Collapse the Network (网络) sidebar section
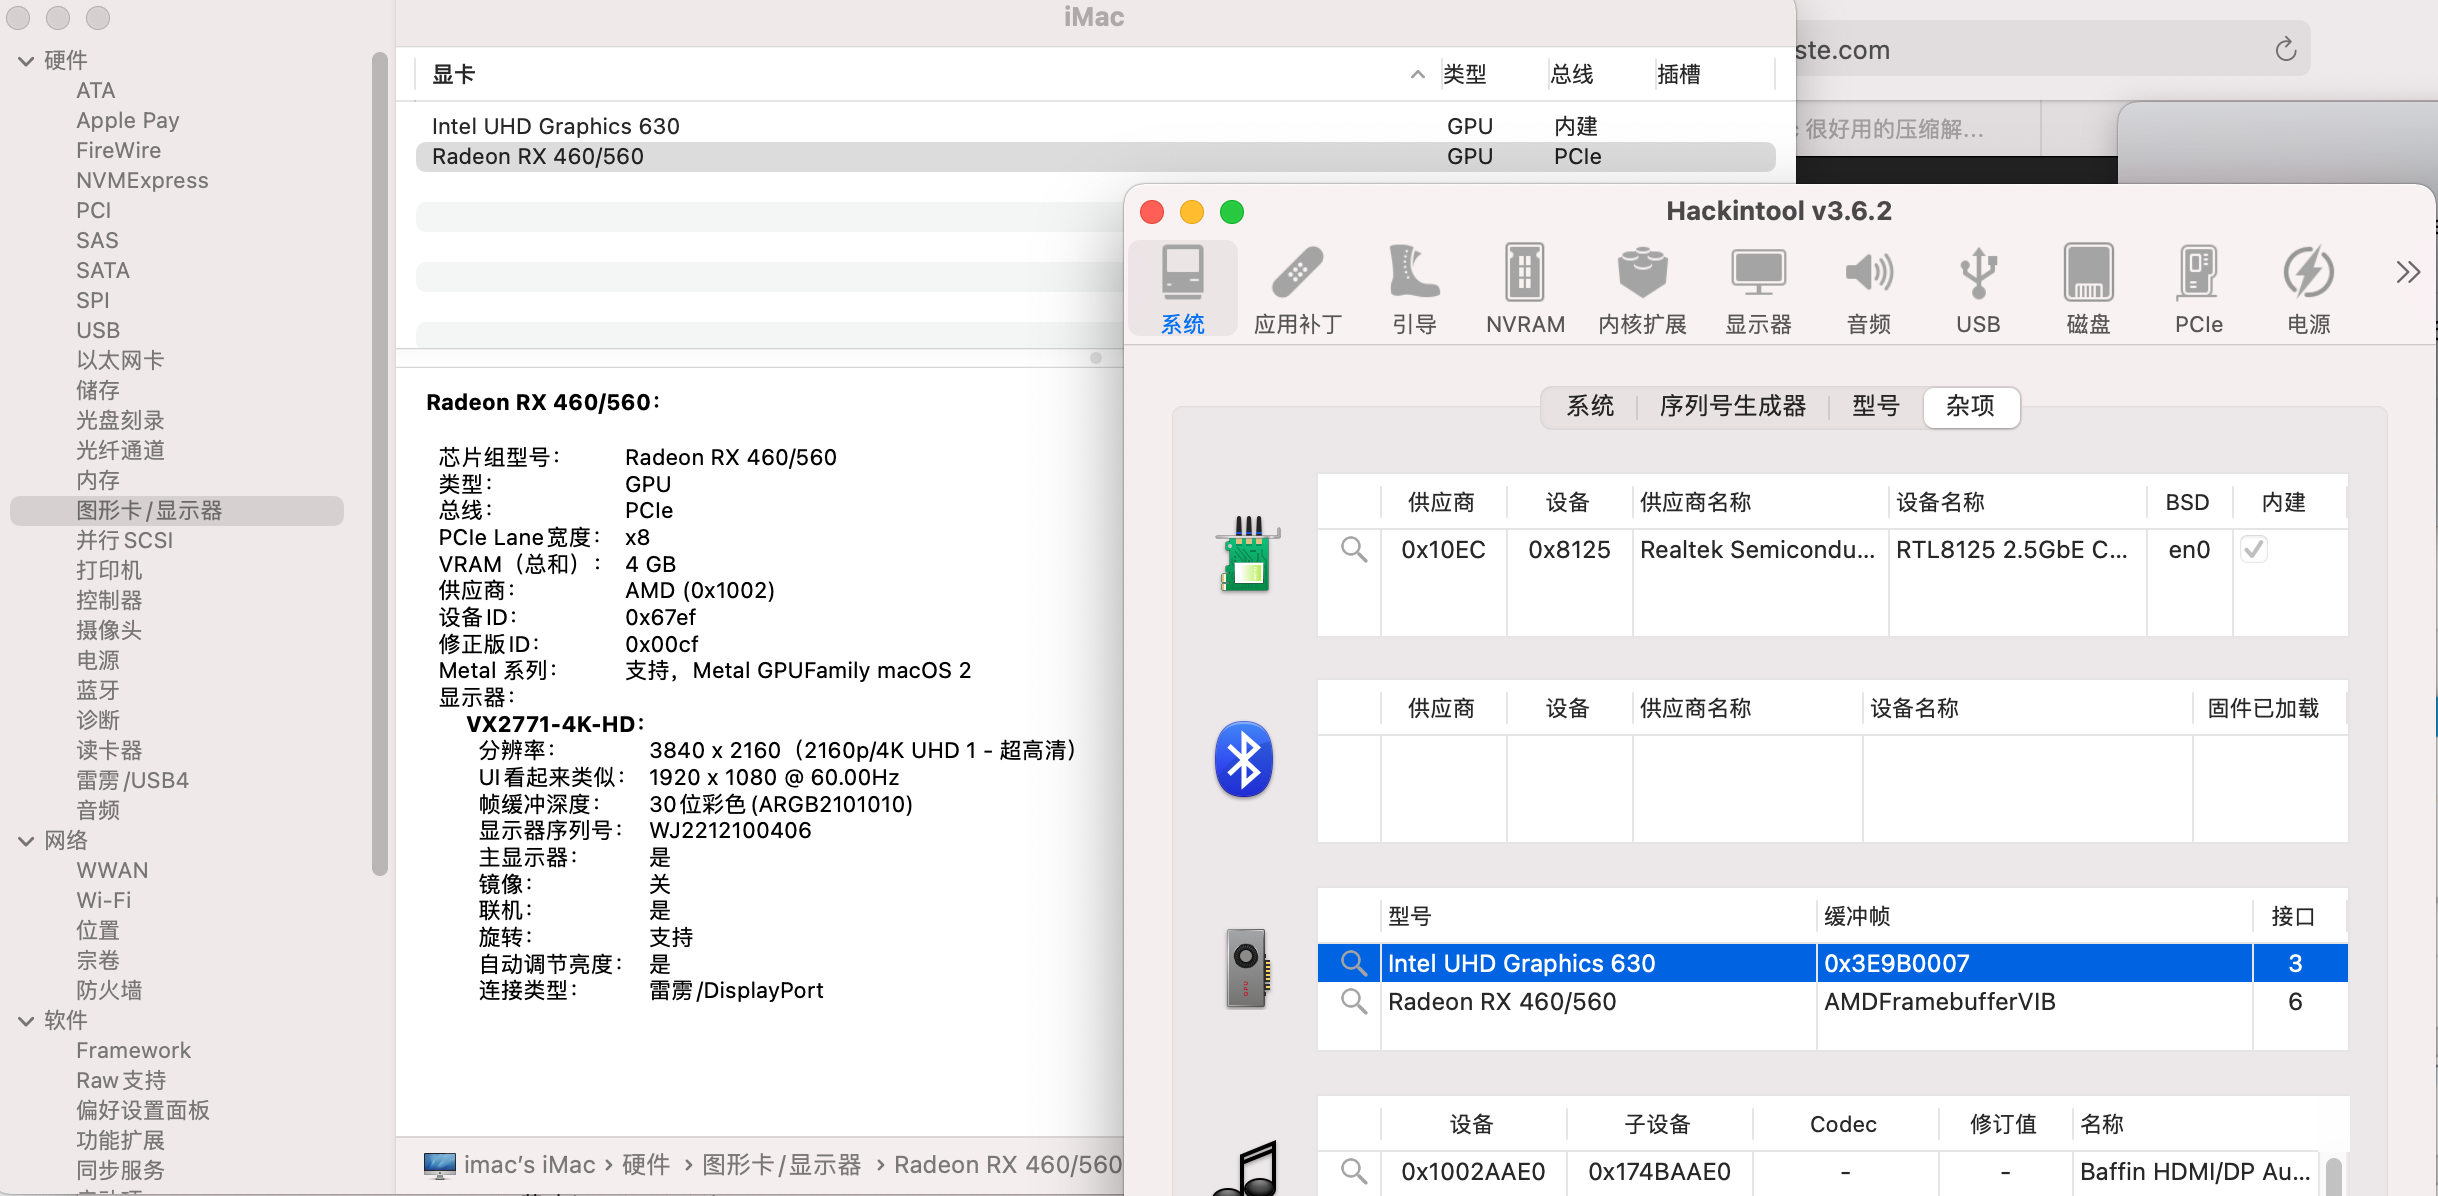Image resolution: width=2438 pixels, height=1196 pixels. pos(26,841)
